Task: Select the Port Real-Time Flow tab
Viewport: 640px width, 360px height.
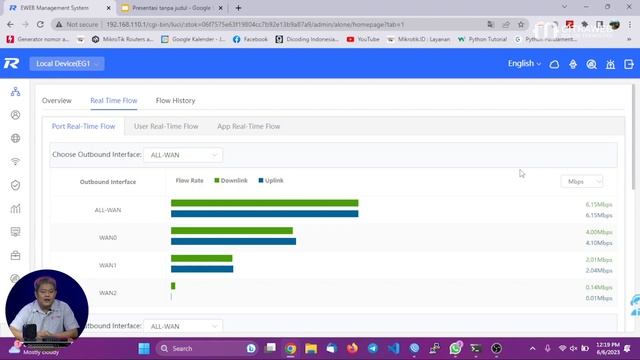Action: pyautogui.click(x=83, y=127)
